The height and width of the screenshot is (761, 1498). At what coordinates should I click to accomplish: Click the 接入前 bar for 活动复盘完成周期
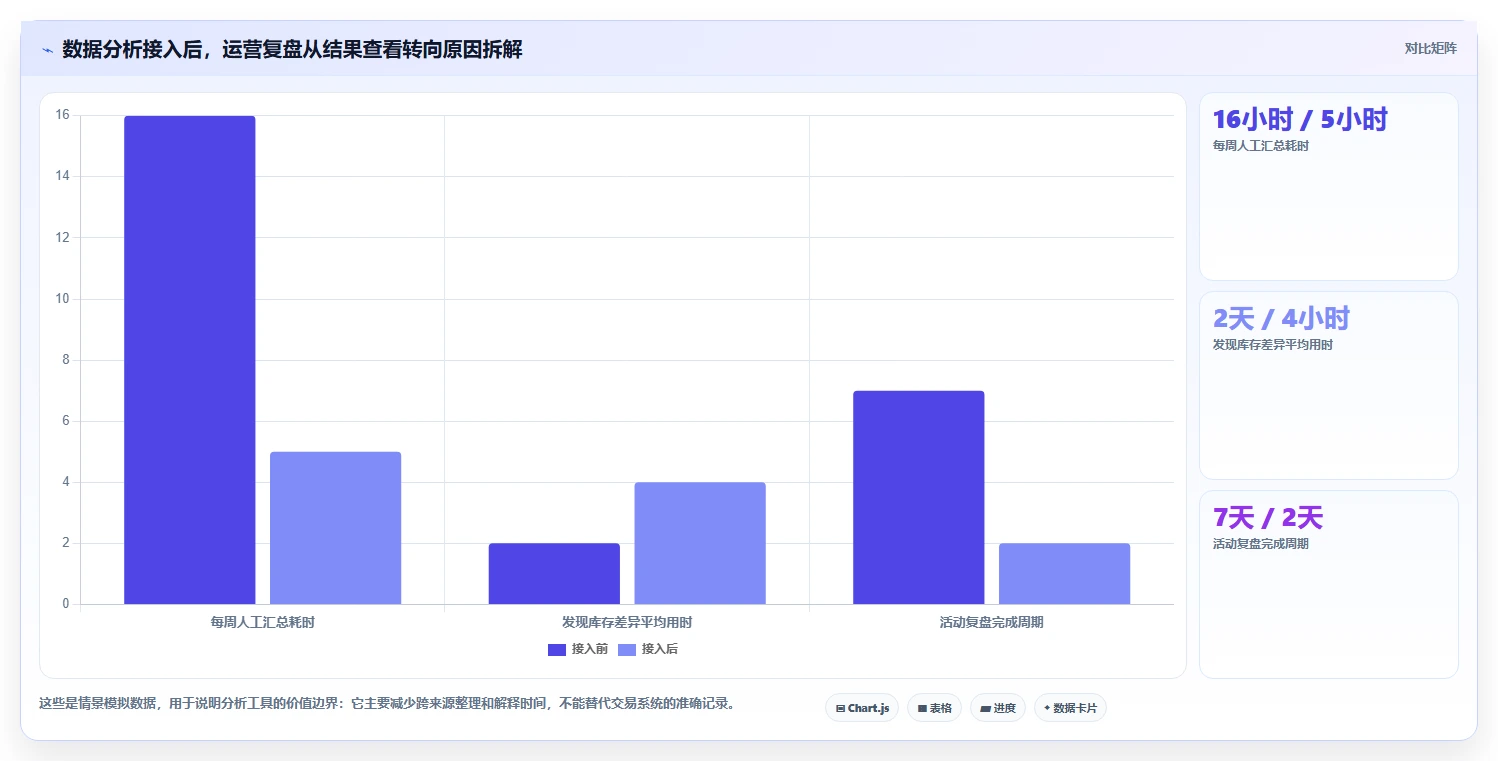(919, 497)
